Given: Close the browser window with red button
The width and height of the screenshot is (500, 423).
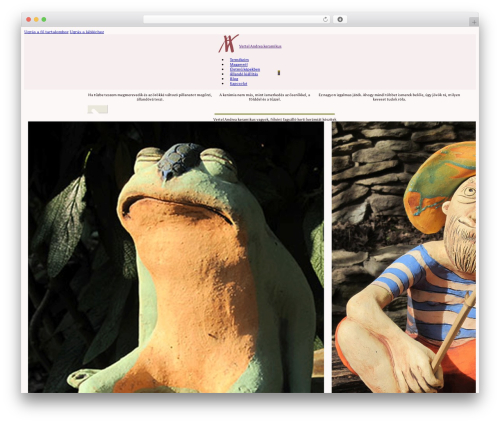Looking at the screenshot, I should [29, 19].
